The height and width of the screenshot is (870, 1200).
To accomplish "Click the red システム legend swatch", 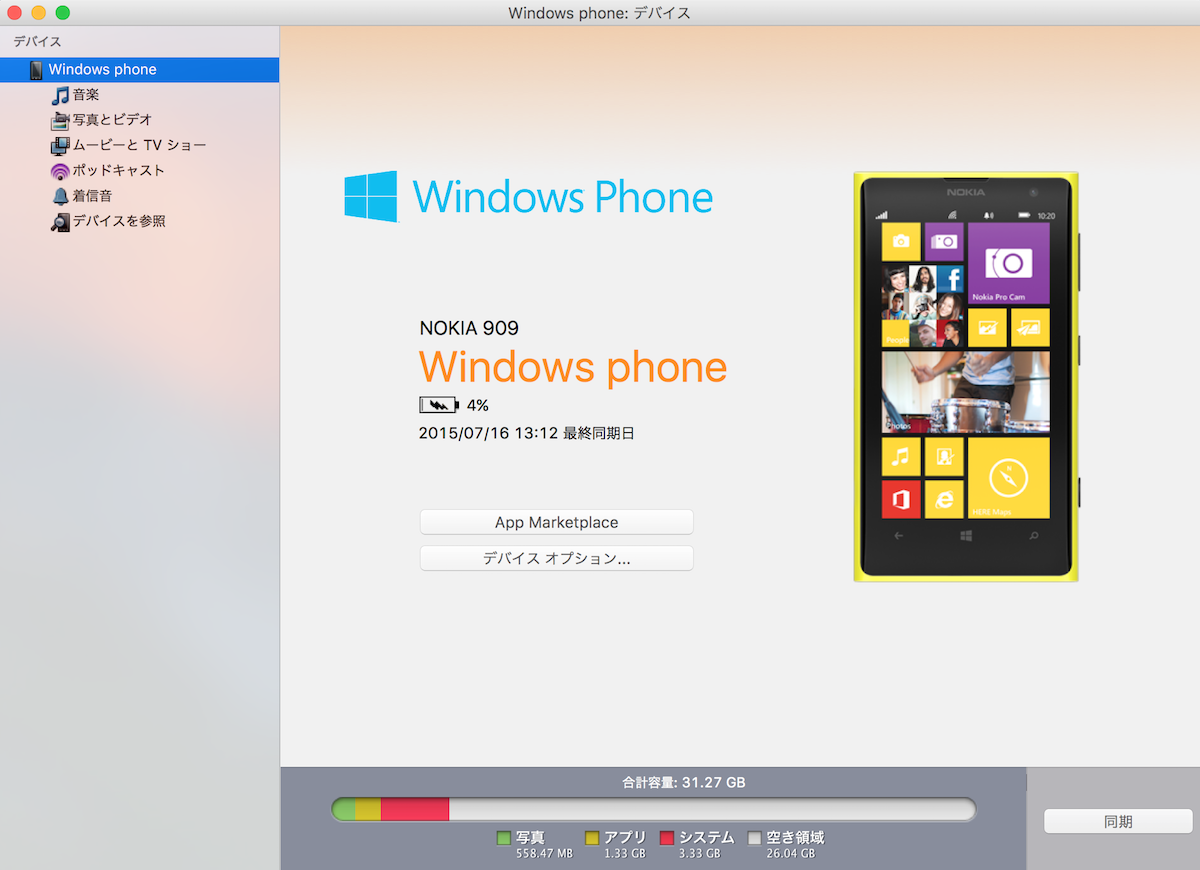I will 667,838.
